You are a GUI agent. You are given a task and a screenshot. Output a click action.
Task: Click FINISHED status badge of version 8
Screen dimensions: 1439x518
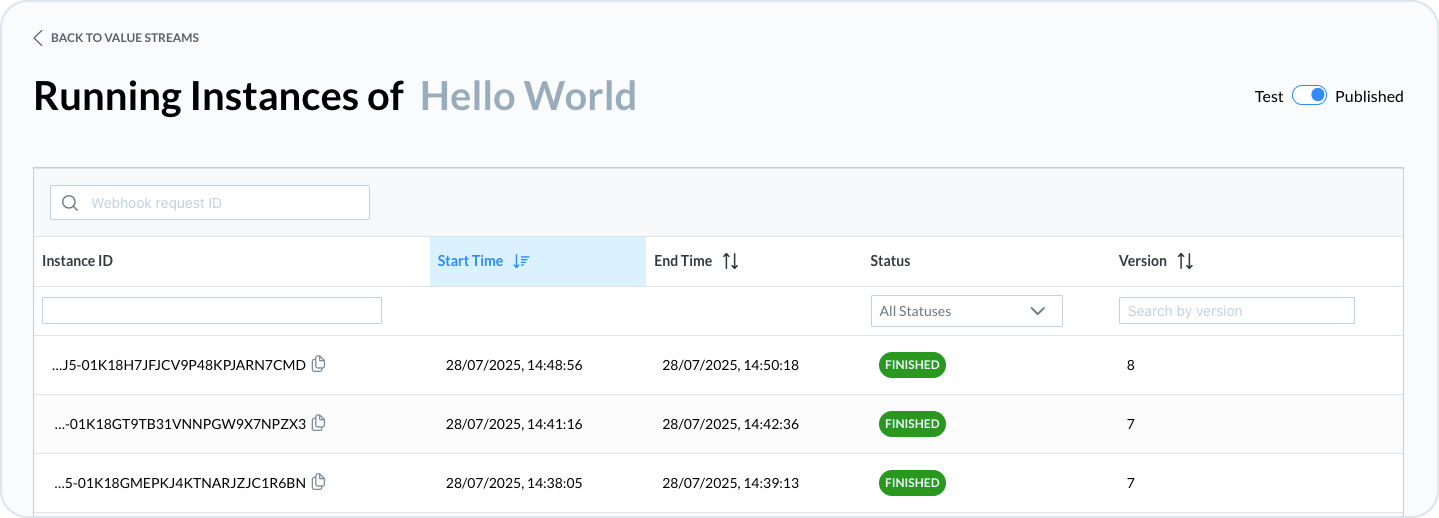pos(912,365)
